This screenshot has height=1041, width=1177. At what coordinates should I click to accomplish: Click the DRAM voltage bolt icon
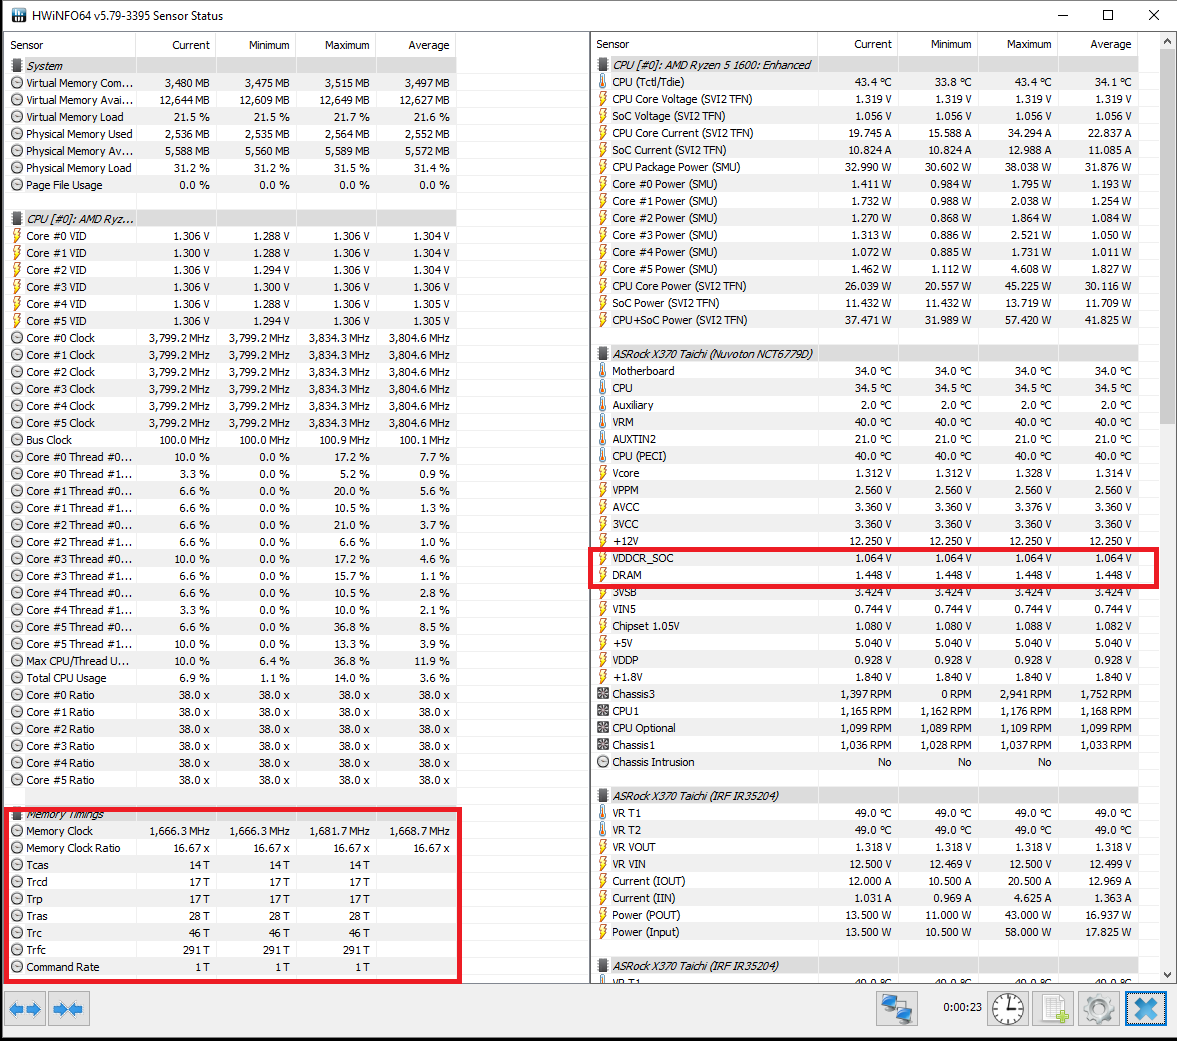tap(602, 575)
